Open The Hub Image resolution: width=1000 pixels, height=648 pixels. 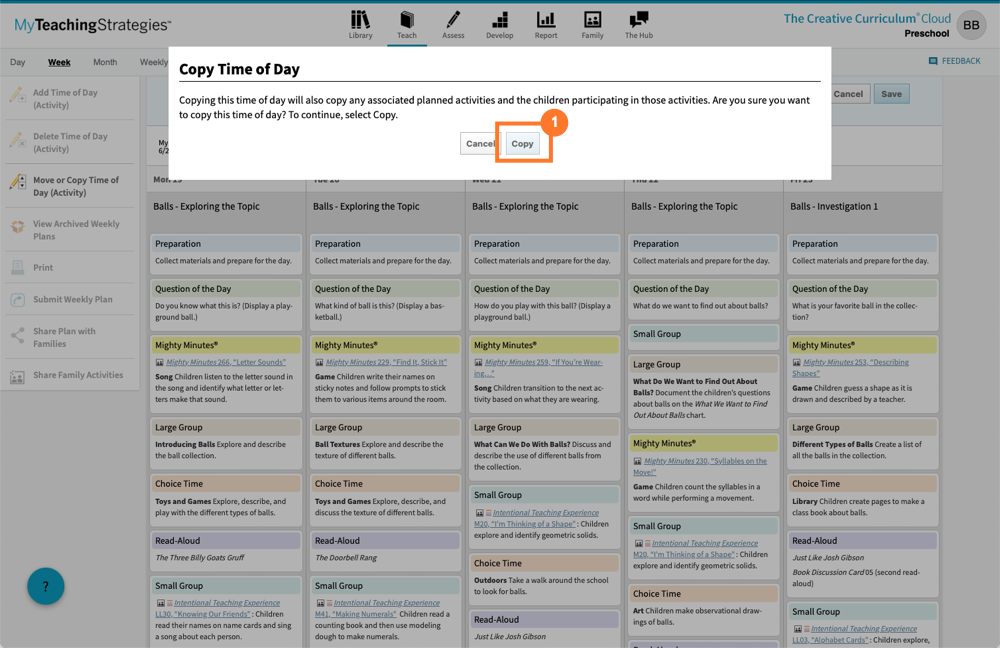click(x=639, y=23)
